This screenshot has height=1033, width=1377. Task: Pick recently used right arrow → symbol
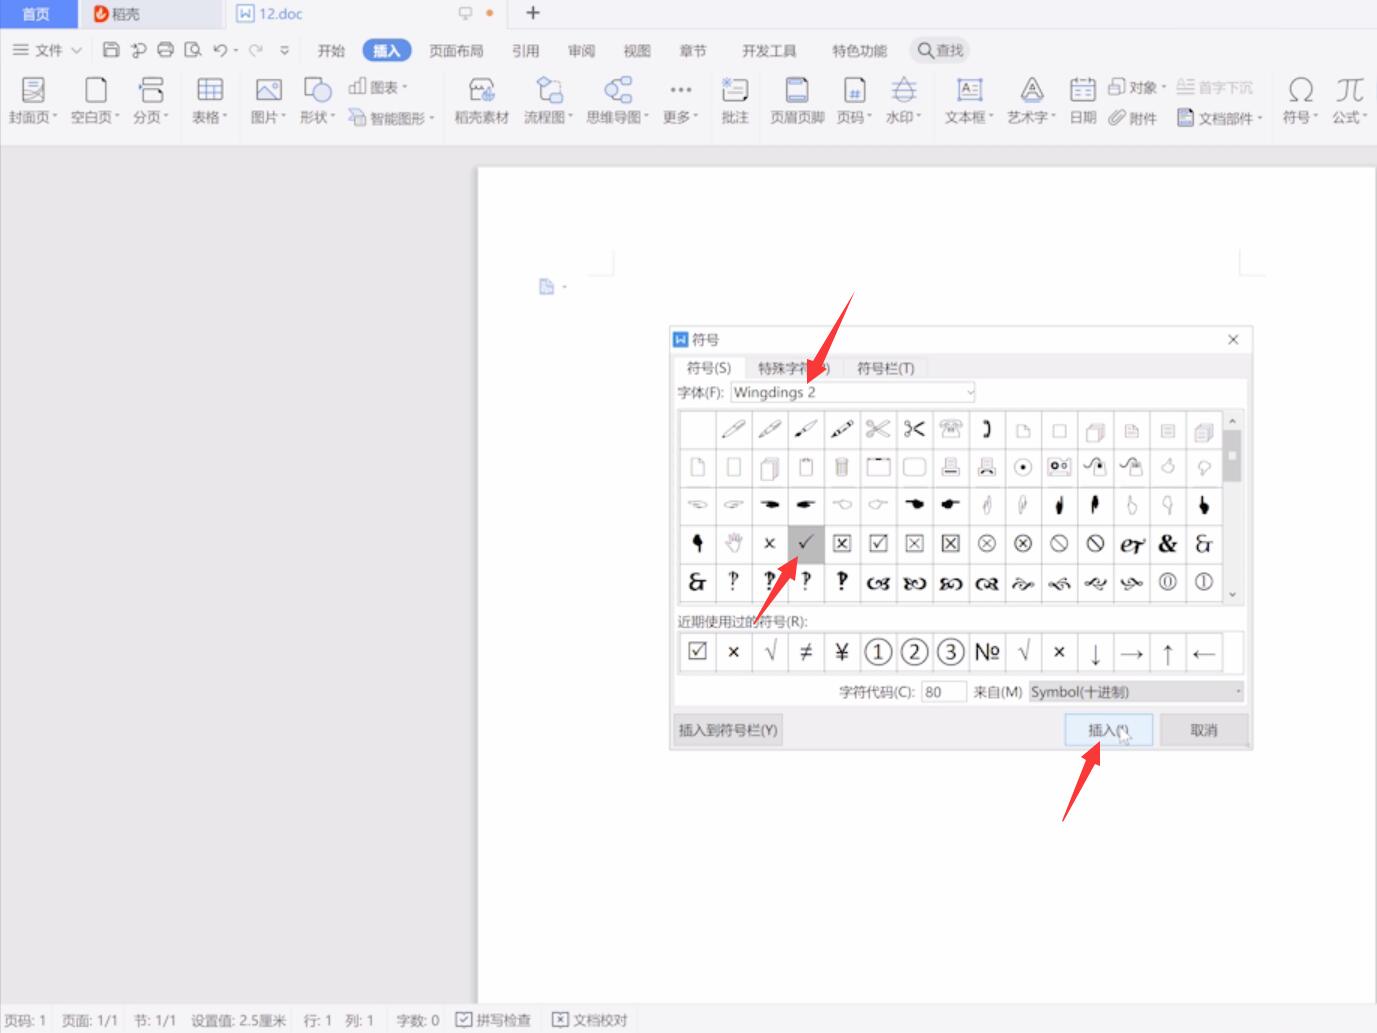pyautogui.click(x=1132, y=652)
